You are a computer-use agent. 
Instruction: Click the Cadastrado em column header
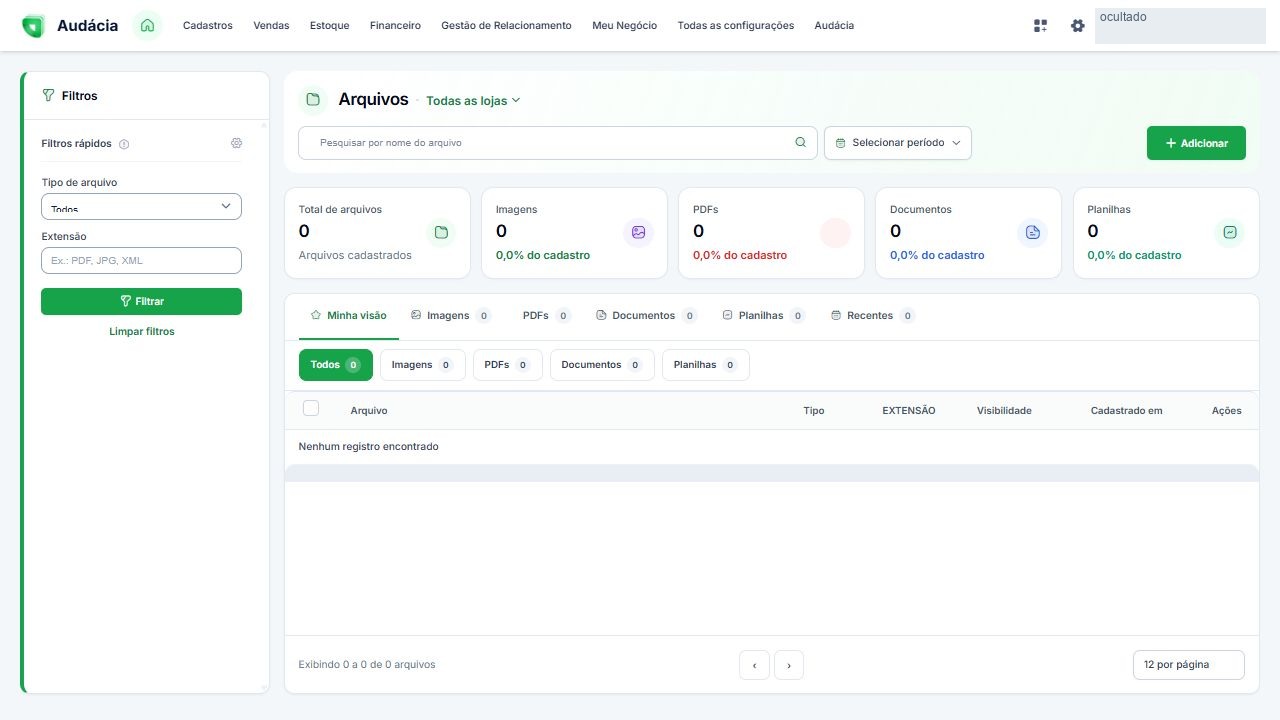coord(1126,411)
